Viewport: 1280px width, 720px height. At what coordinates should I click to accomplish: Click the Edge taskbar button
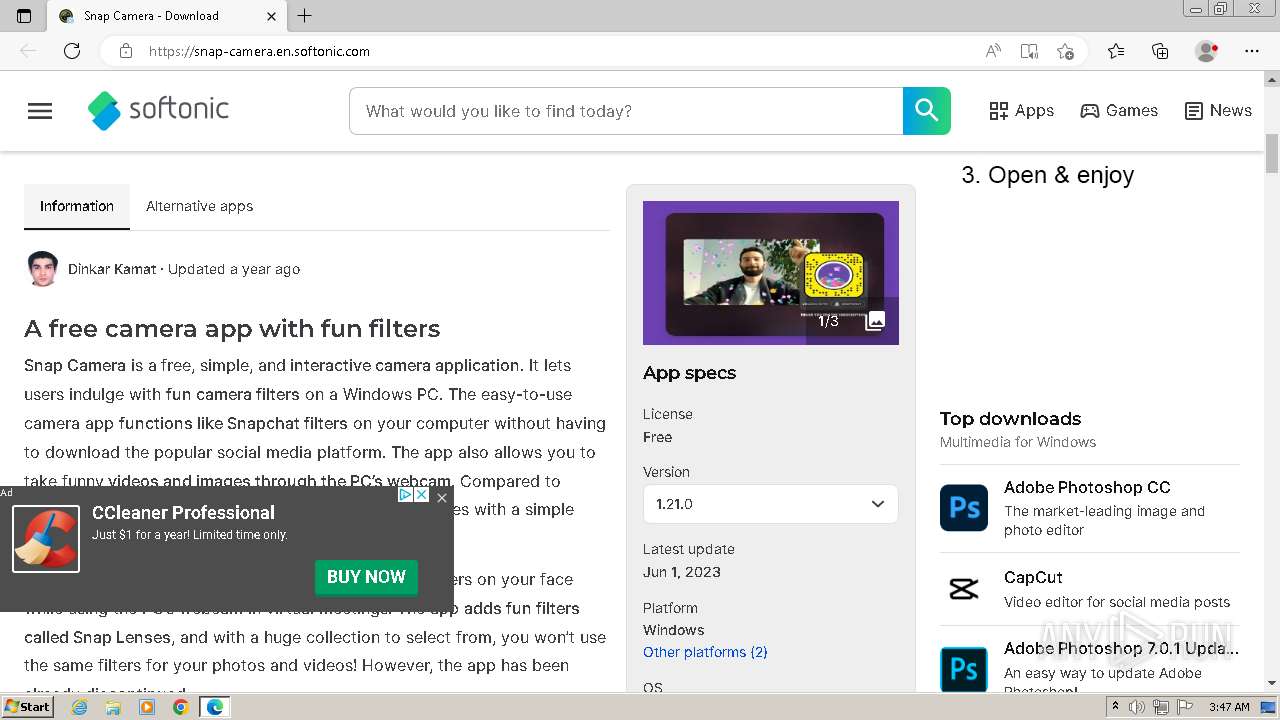(215, 707)
